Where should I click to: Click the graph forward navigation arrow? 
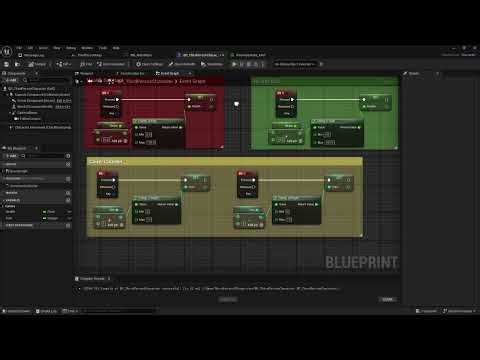tap(99, 81)
